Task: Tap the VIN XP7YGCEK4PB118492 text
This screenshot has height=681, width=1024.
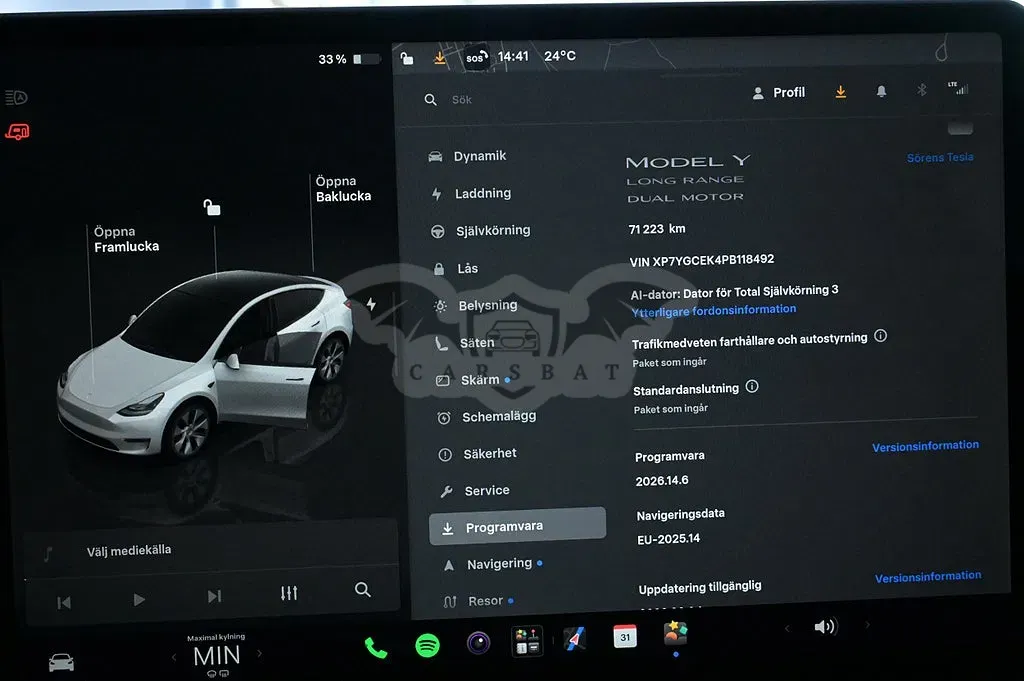Action: [x=702, y=261]
